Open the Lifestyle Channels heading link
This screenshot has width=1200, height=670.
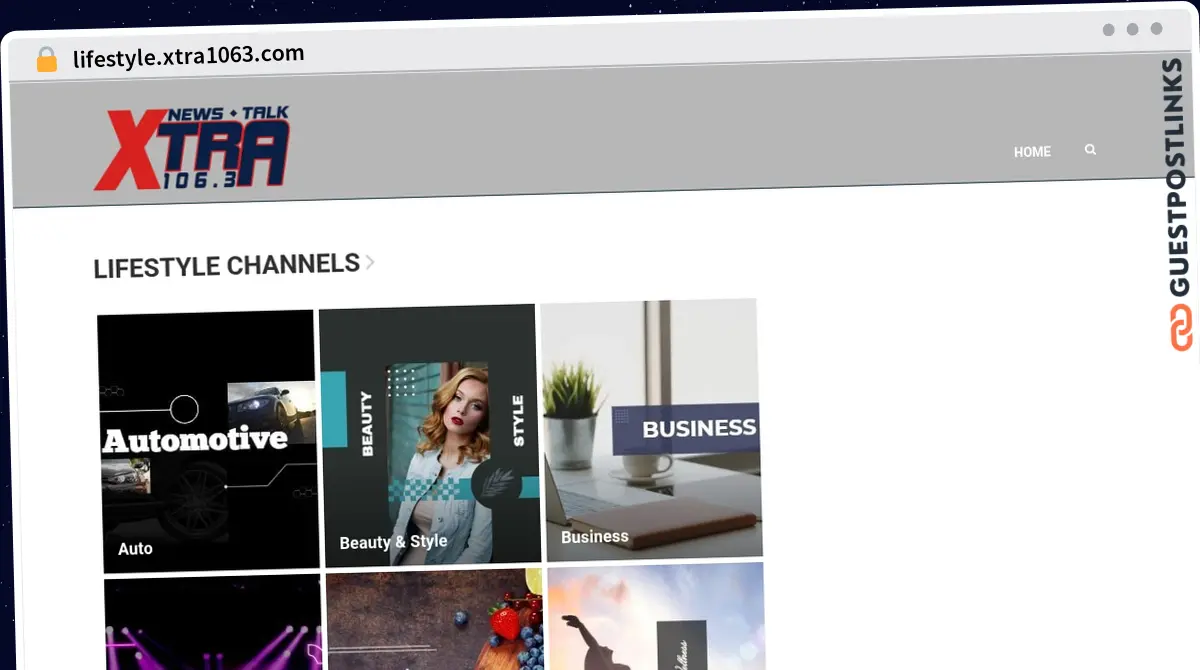coord(226,266)
